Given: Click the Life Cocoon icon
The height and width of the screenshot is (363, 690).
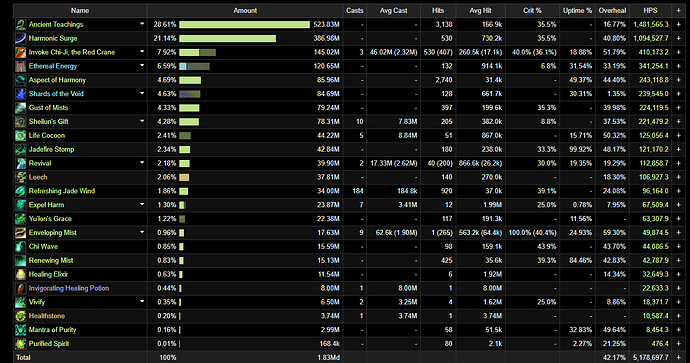Looking at the screenshot, I should point(21,136).
